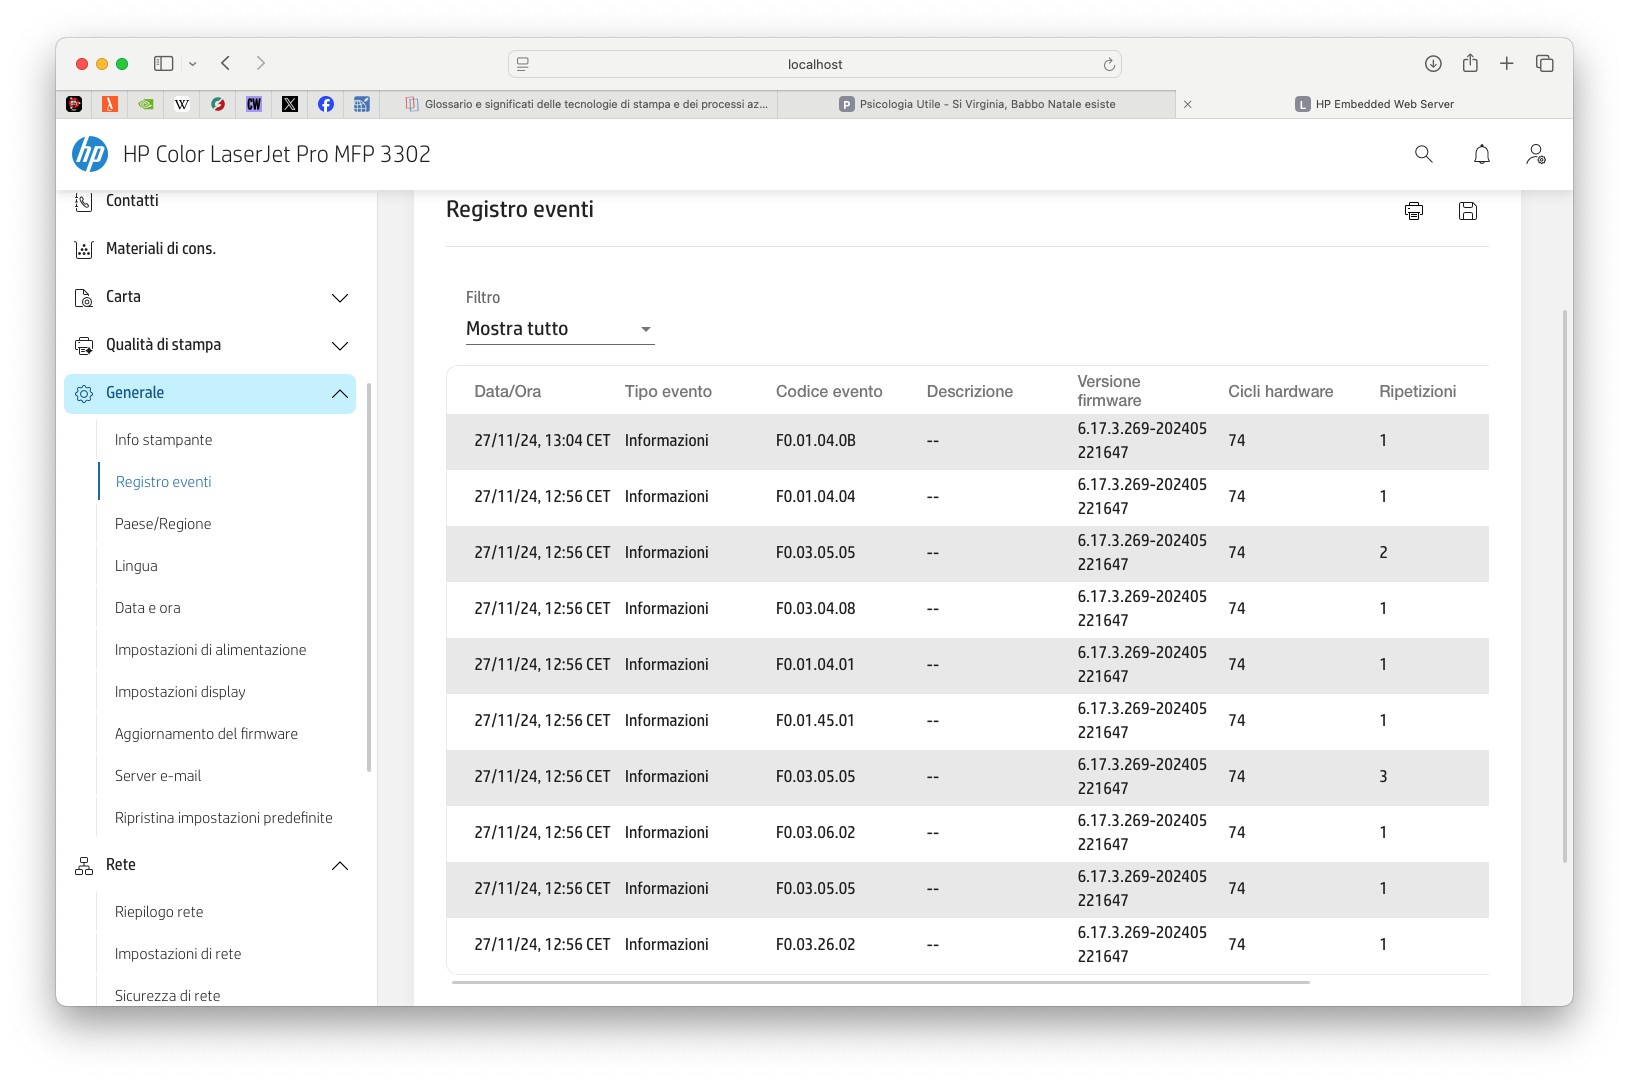Viewport: 1629px width, 1080px height.
Task: Open the Mostra tutto filter dropdown
Action: coord(559,329)
